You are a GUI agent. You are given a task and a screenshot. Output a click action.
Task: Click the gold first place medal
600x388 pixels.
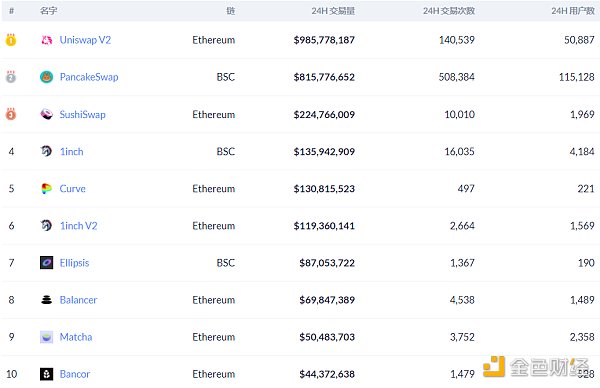(x=11, y=40)
